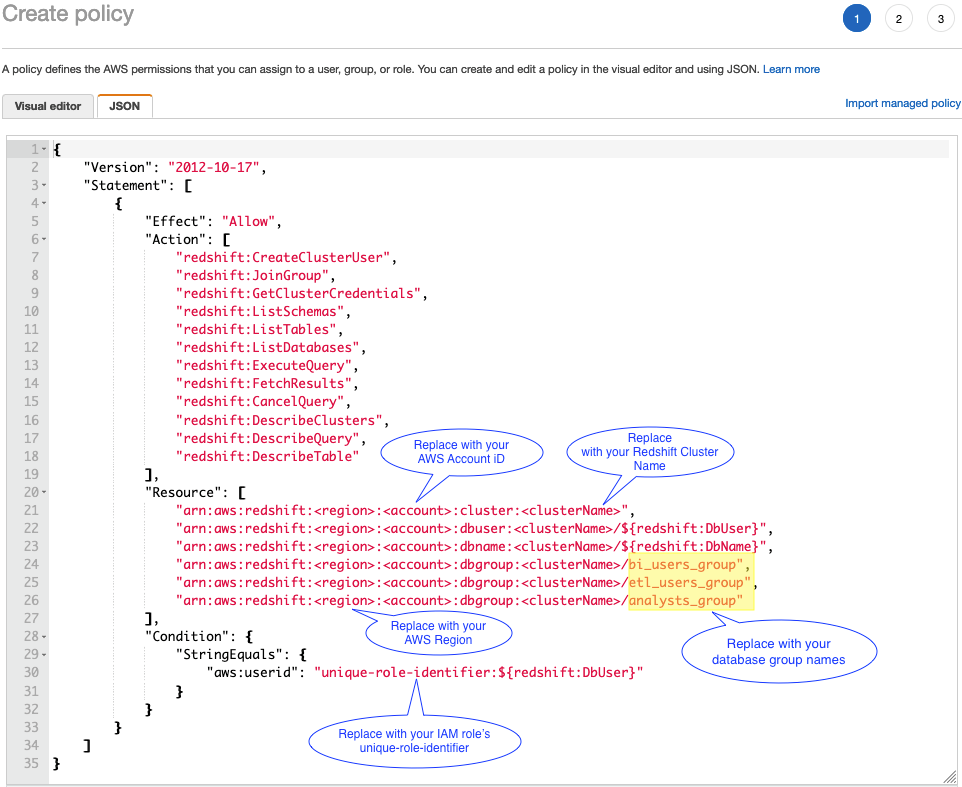The height and width of the screenshot is (787, 962).
Task: Select the JSON tab
Action: (125, 106)
